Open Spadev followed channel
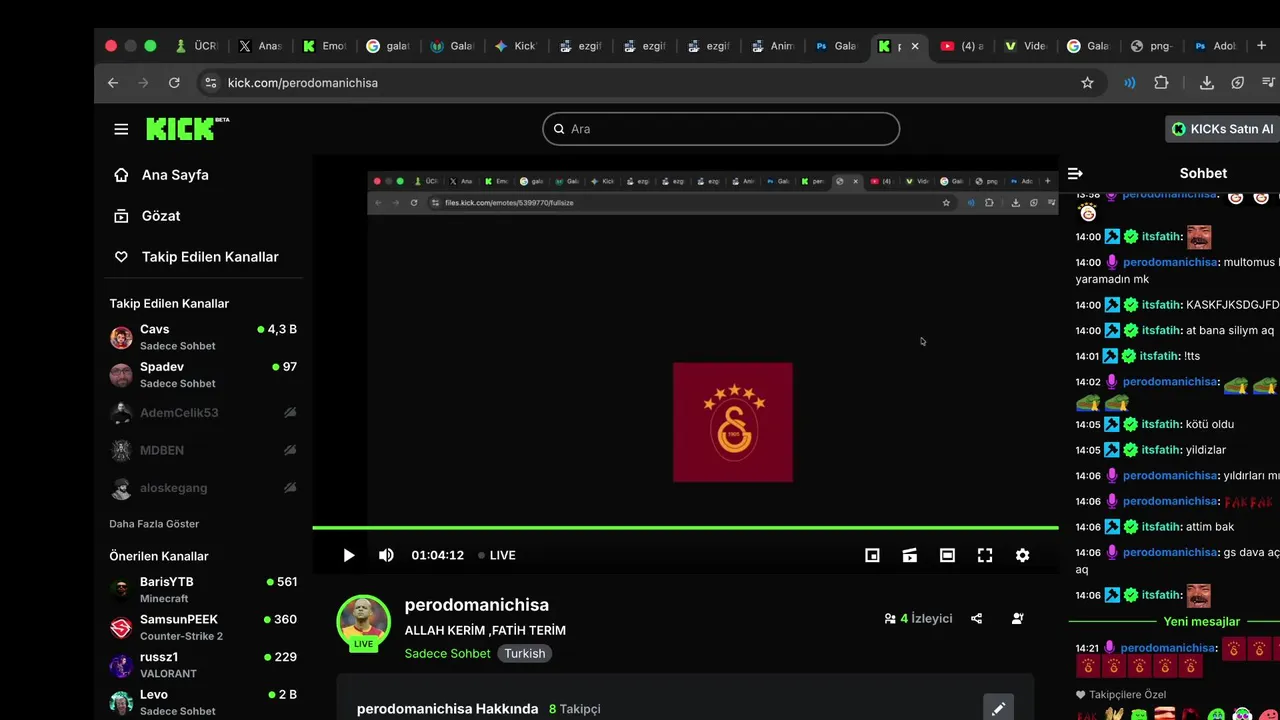This screenshot has height=720, width=1280. tap(203, 375)
